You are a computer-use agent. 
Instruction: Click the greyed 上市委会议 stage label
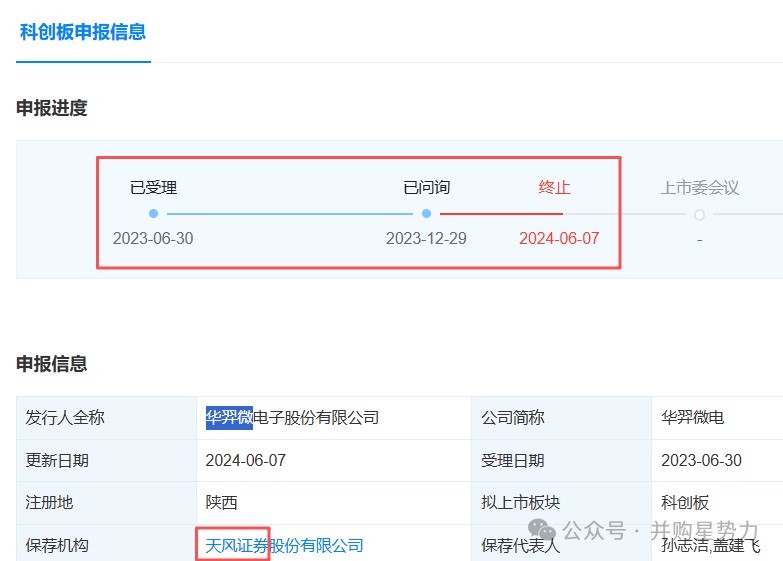[699, 187]
